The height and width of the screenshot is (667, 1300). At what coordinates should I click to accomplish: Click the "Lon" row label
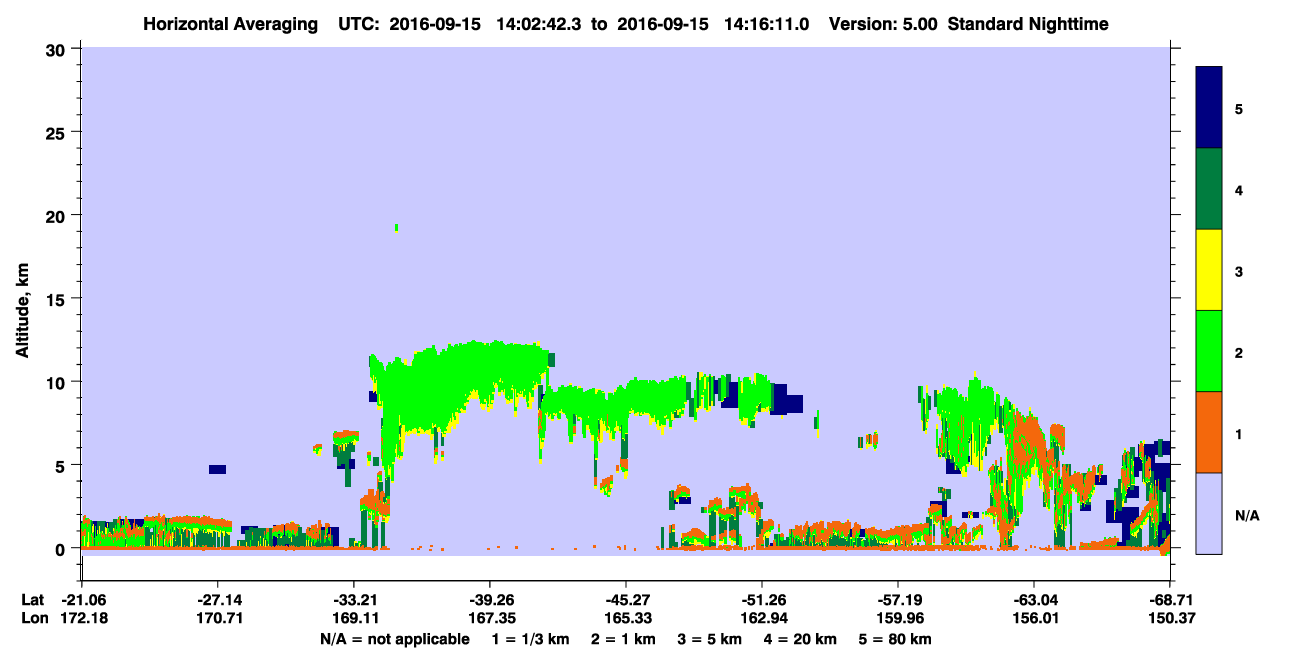pos(33,619)
